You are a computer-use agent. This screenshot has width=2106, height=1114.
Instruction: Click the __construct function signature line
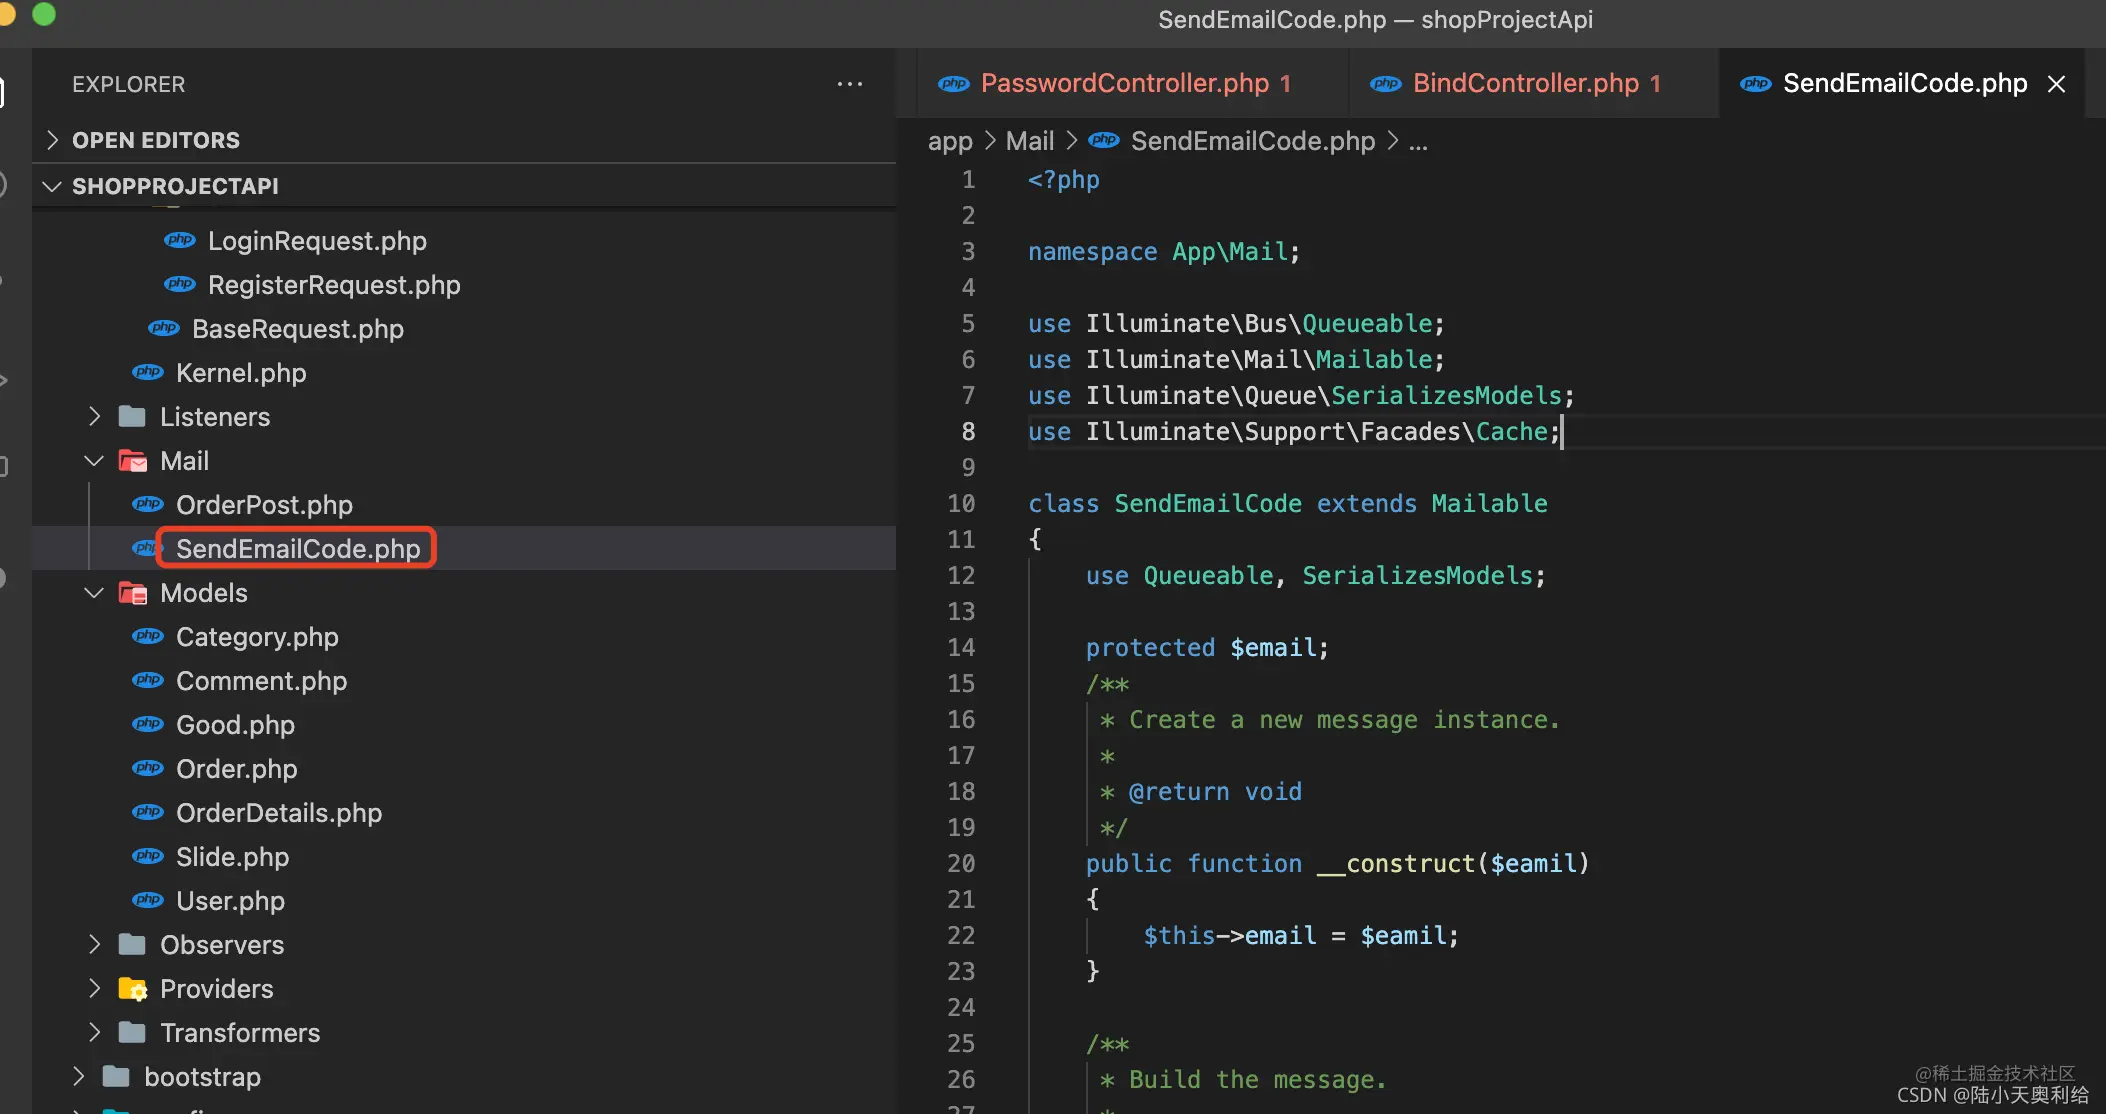coord(1338,864)
